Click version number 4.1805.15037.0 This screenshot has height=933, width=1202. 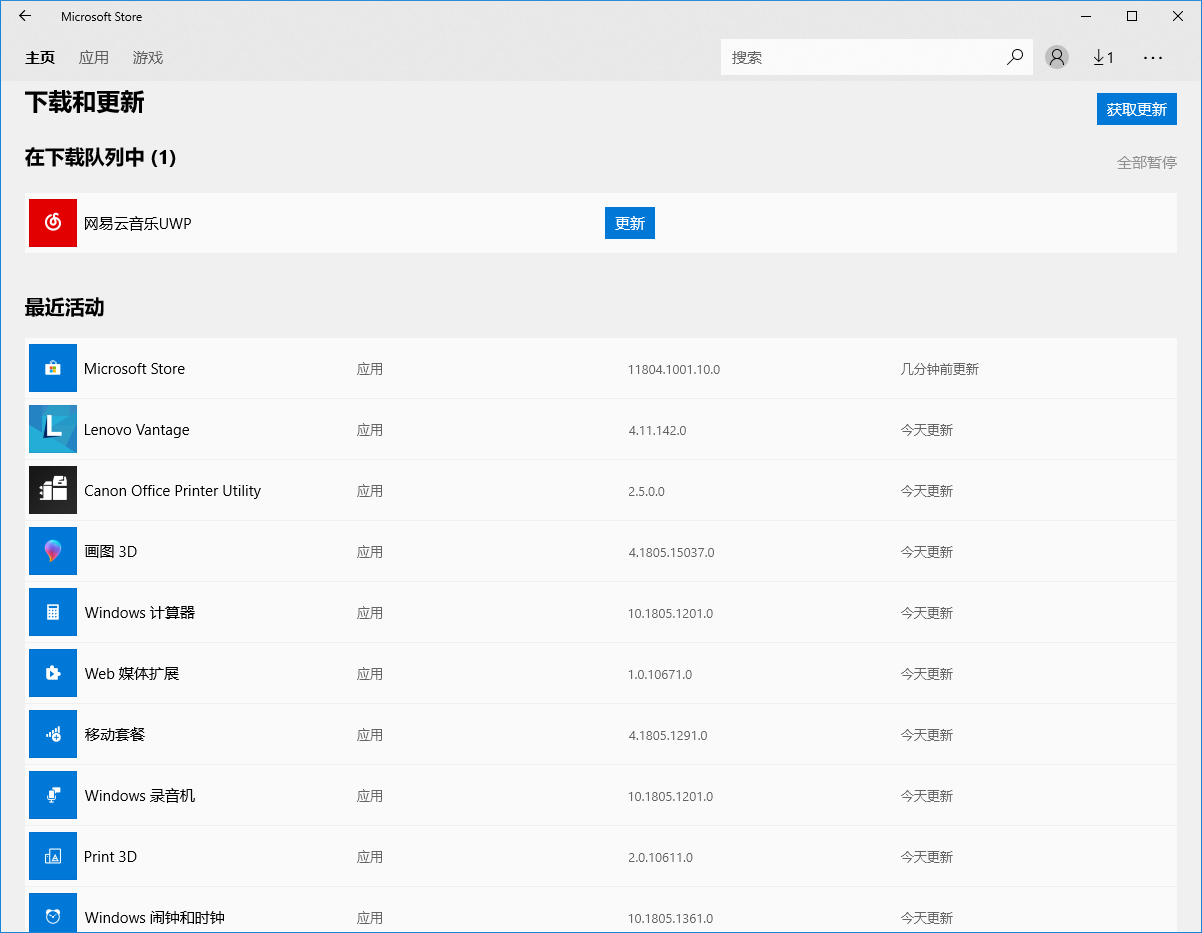pos(671,553)
